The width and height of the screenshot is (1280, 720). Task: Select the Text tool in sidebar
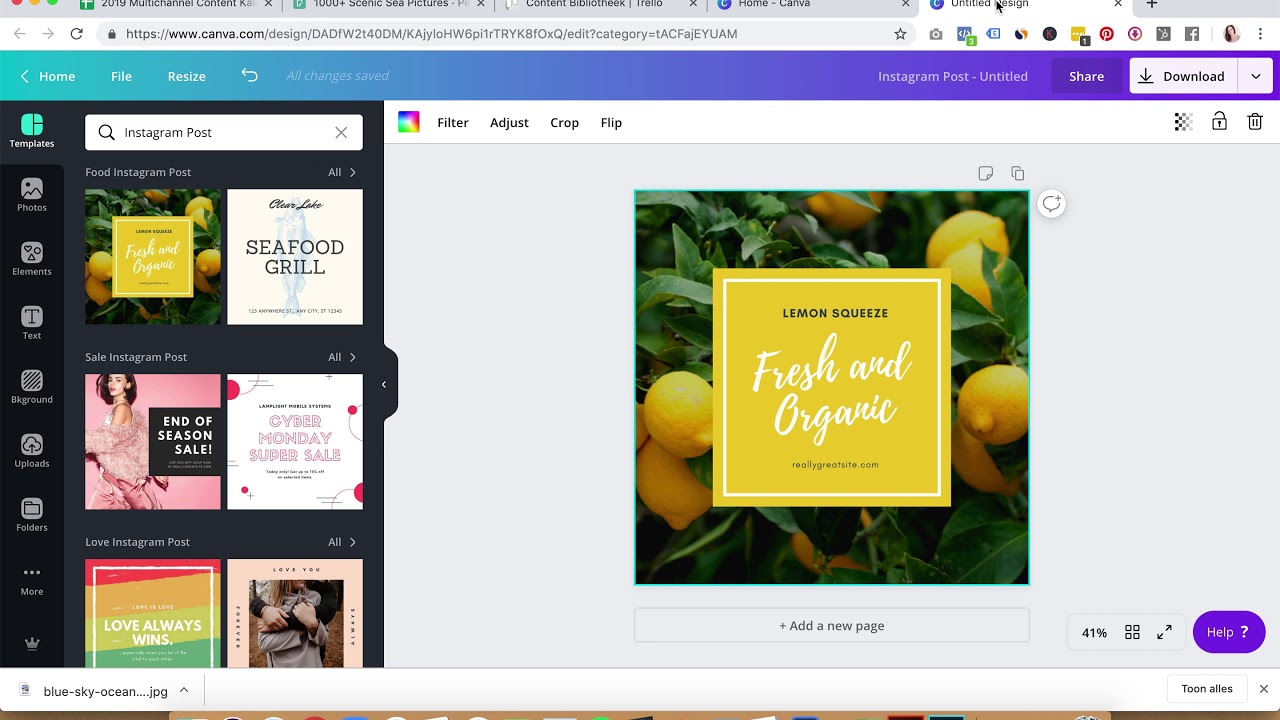point(32,323)
